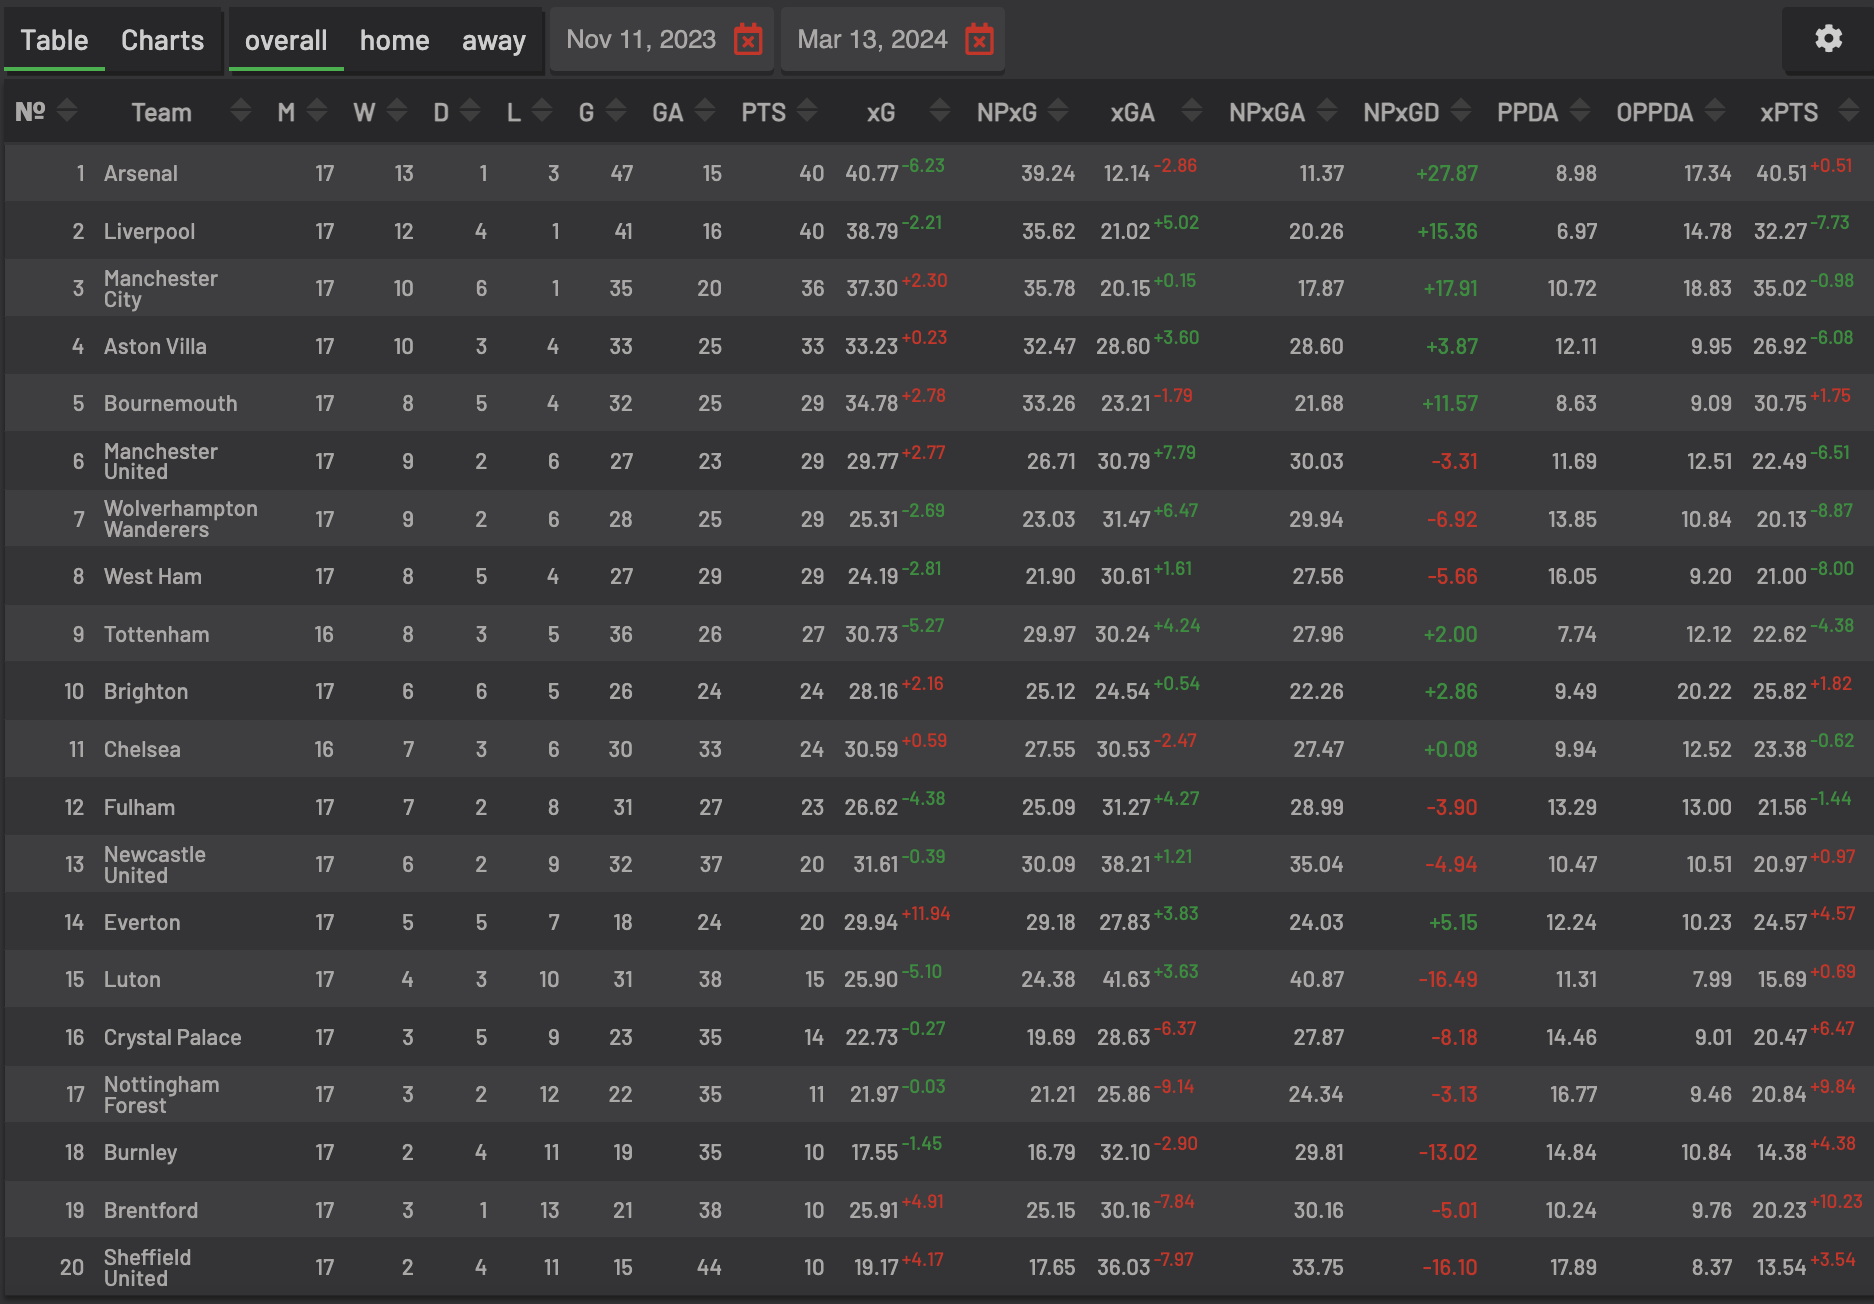Image resolution: width=1874 pixels, height=1304 pixels.
Task: Click Nottingham Forest's PPDA value 16.77
Action: coord(1573,1095)
